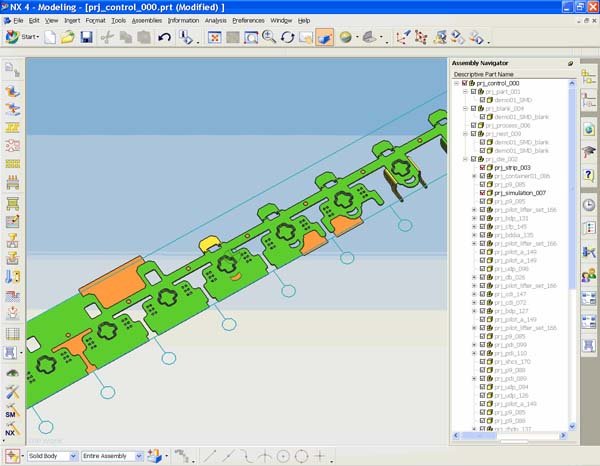This screenshot has height=466, width=600.
Task: Open the Help question mark icon
Action: point(589,174)
